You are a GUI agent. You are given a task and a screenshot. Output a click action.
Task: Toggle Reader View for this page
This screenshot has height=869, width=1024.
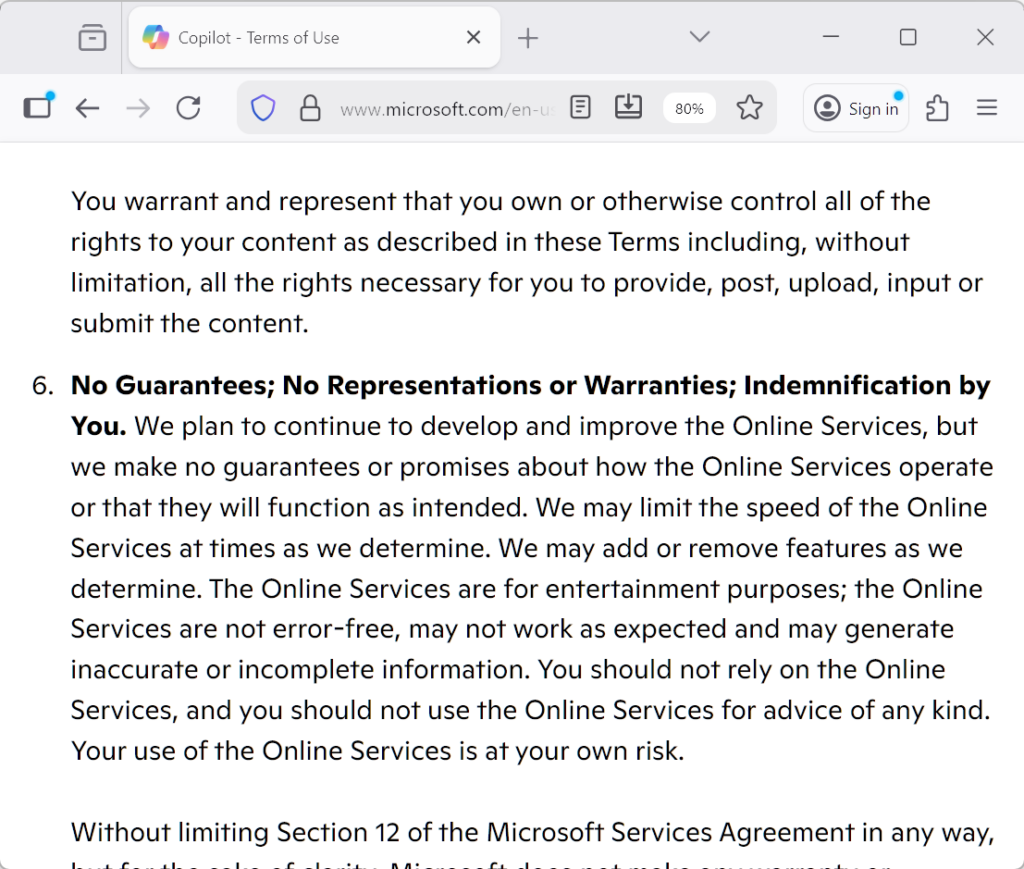pos(580,108)
